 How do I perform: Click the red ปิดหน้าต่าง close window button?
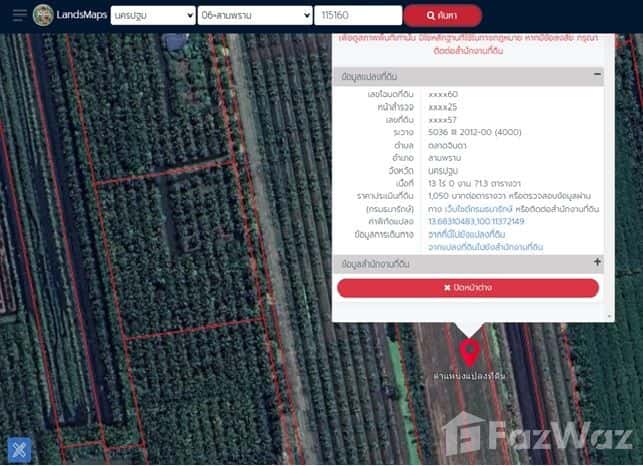pyautogui.click(x=467, y=288)
